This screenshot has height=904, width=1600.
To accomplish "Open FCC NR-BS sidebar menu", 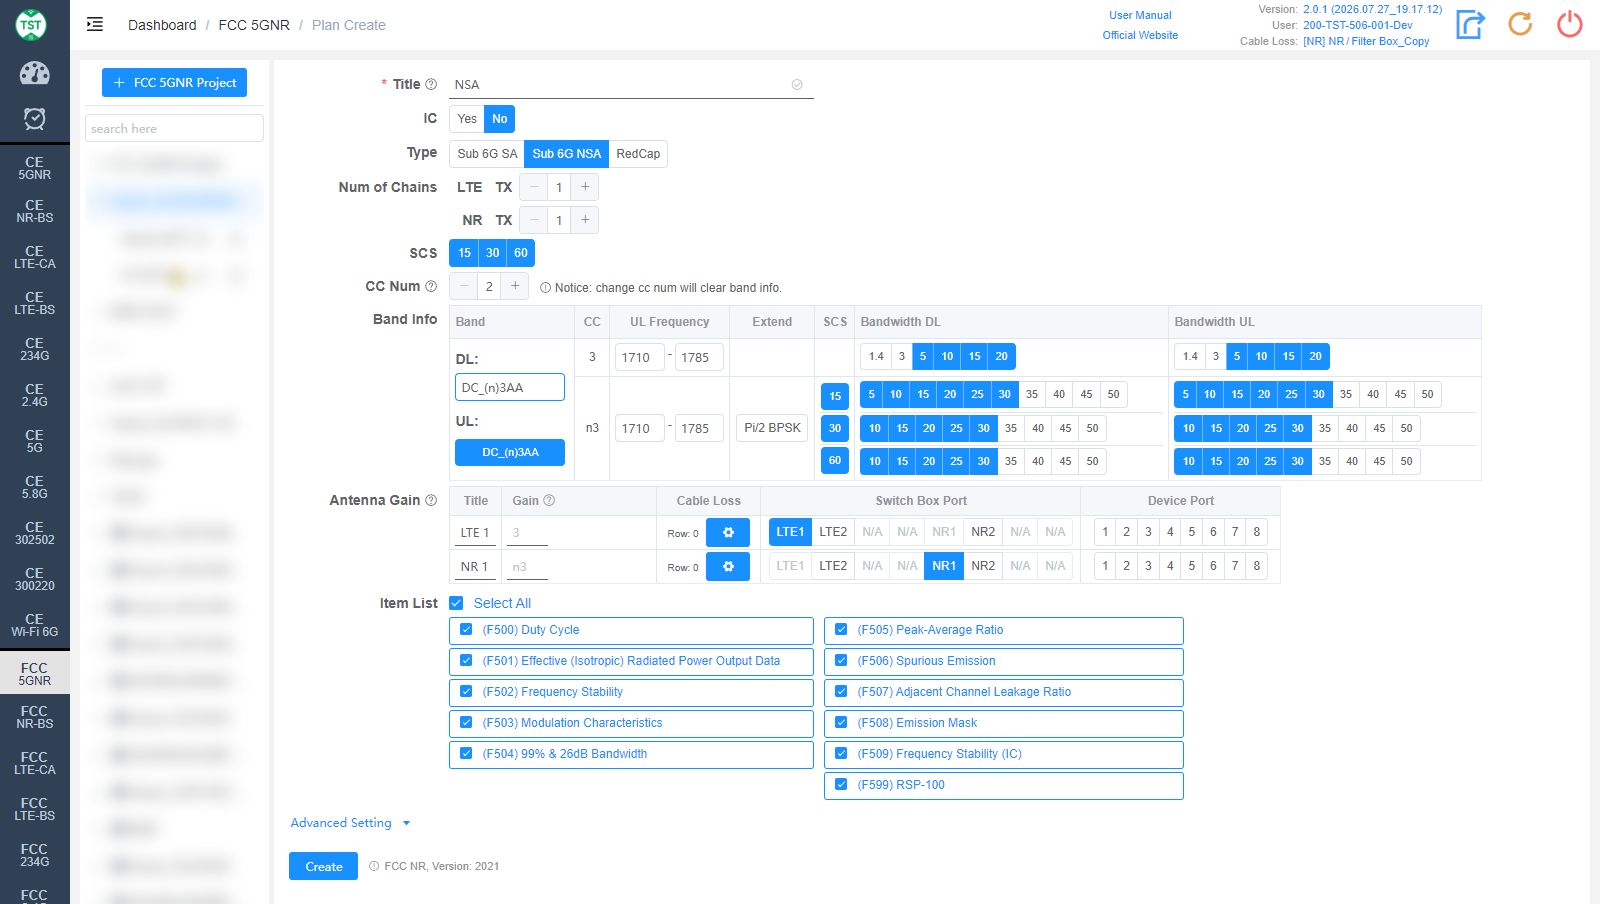I will point(35,717).
